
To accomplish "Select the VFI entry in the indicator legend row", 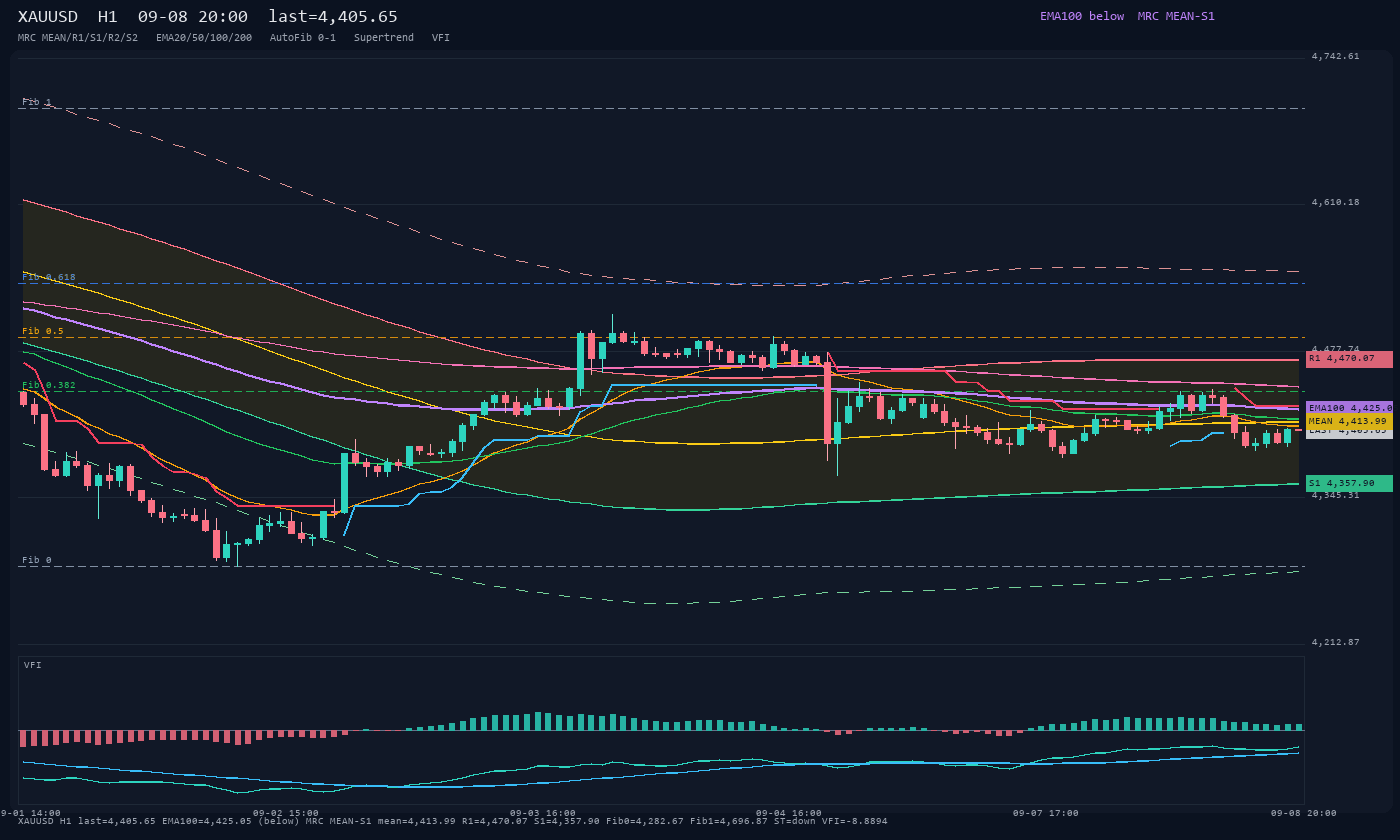I will tap(441, 37).
